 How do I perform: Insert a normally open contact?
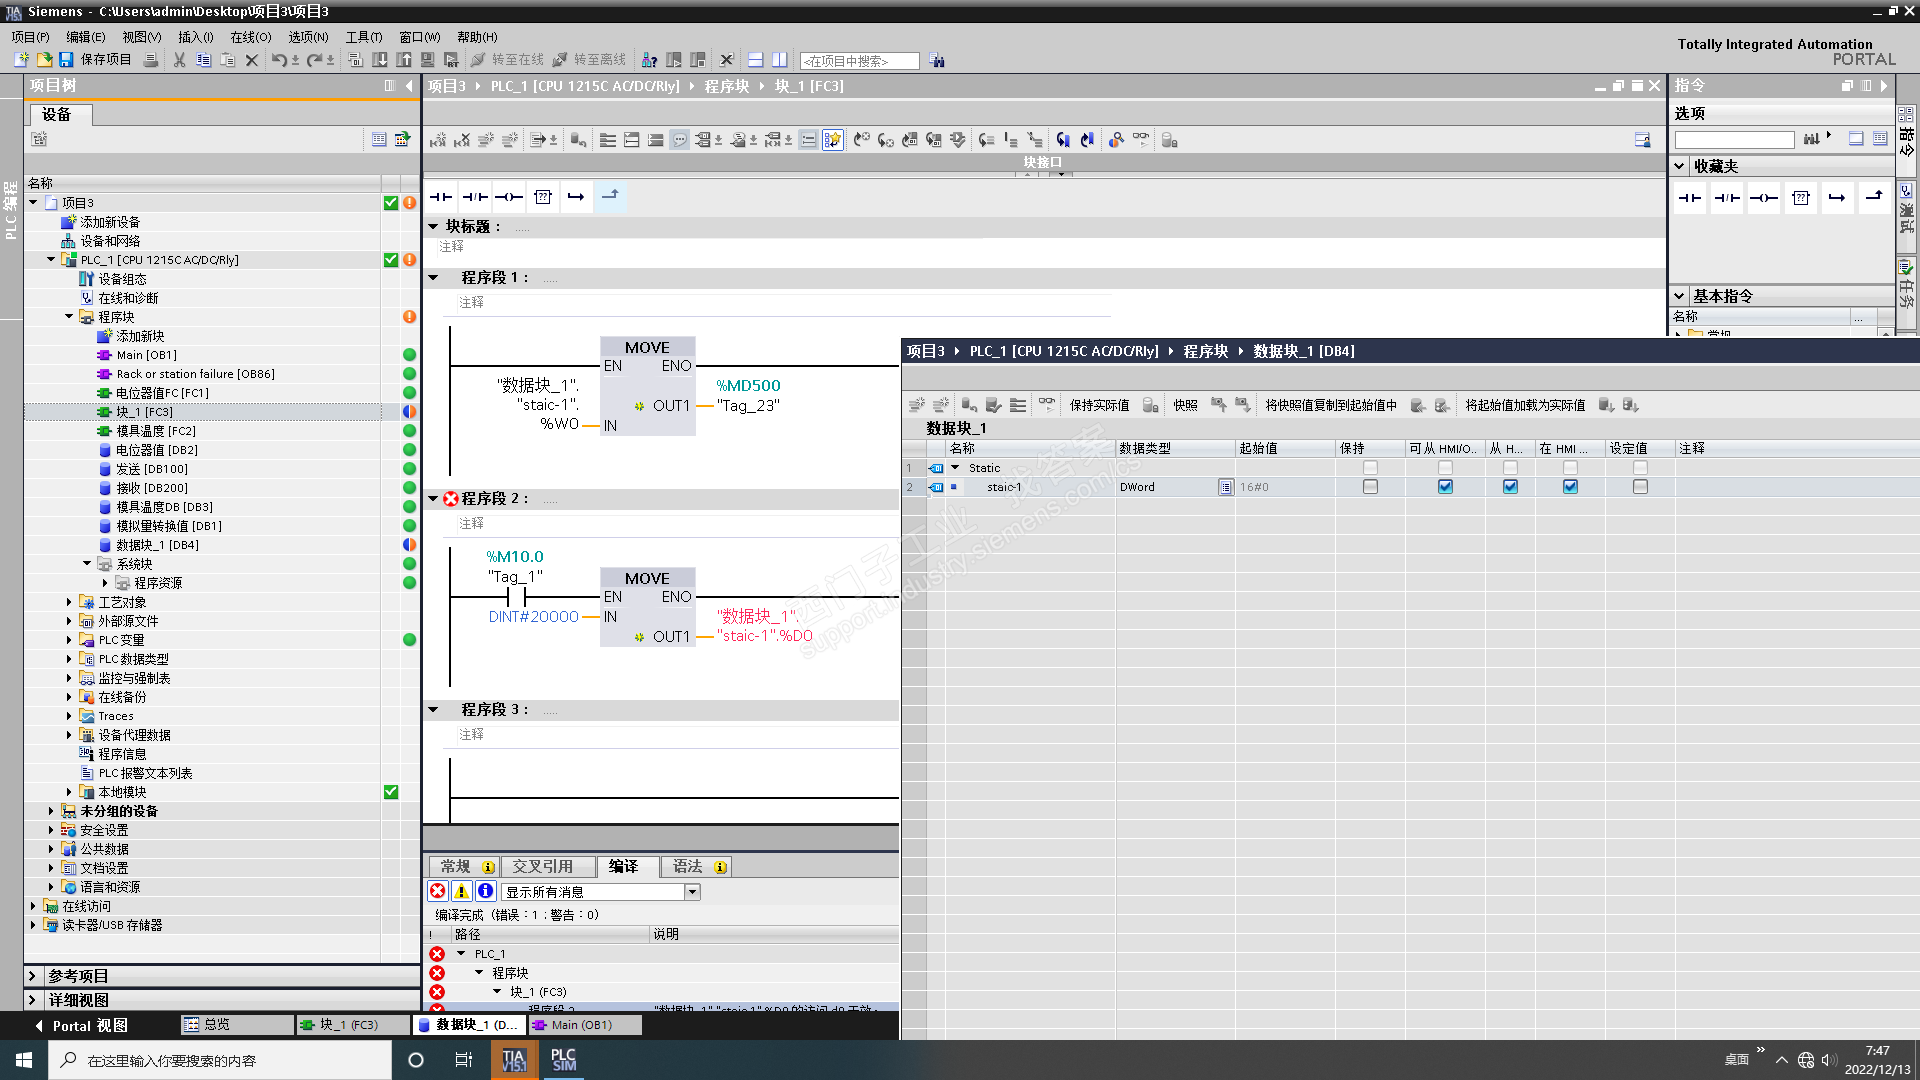tap(441, 197)
